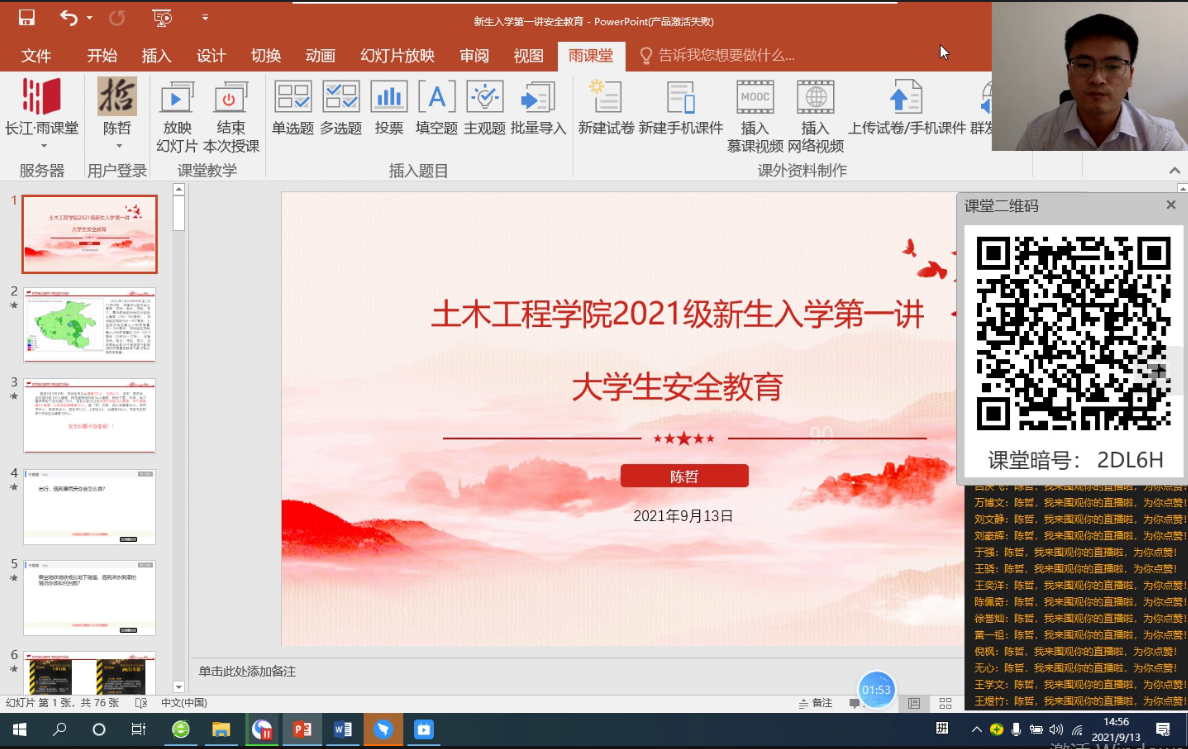Open the 文件 file menu
This screenshot has height=749, width=1188.
tap(36, 56)
